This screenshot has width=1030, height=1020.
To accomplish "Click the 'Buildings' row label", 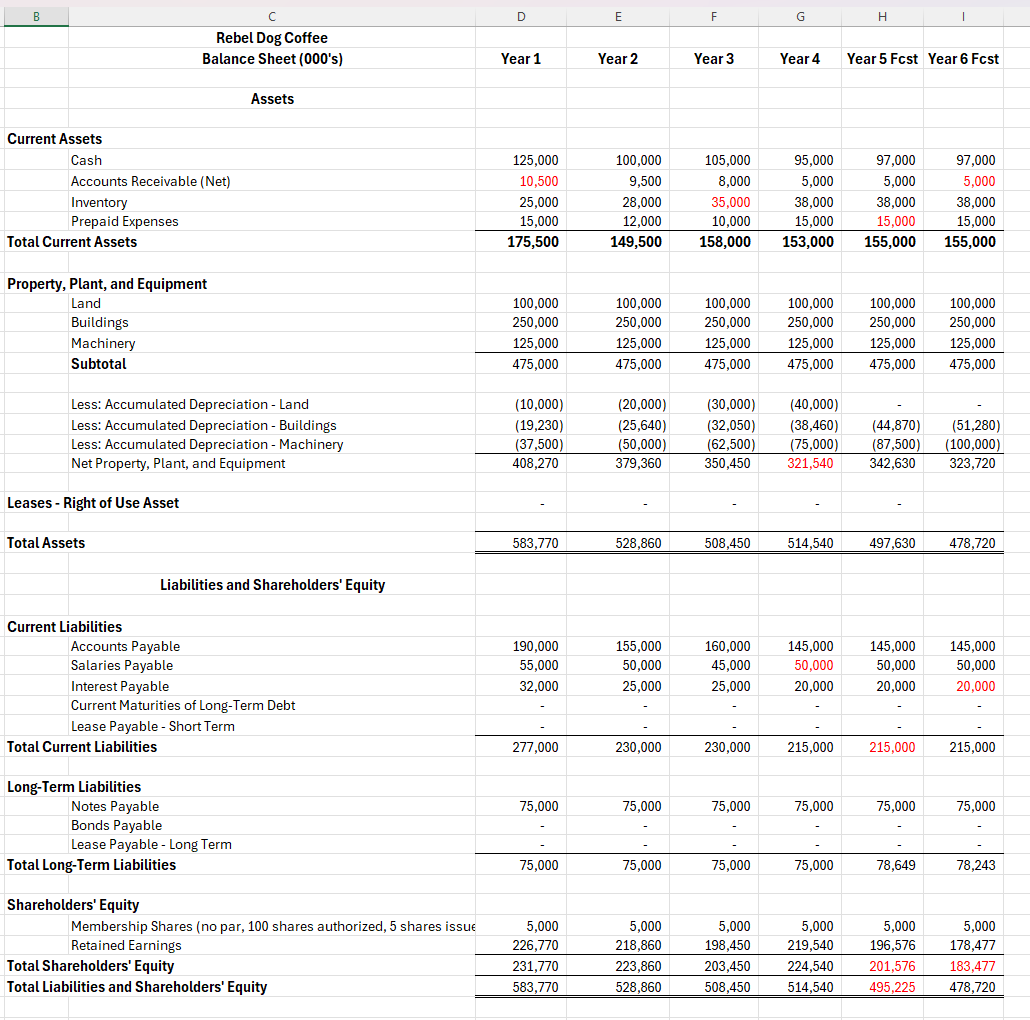I will point(100,322).
